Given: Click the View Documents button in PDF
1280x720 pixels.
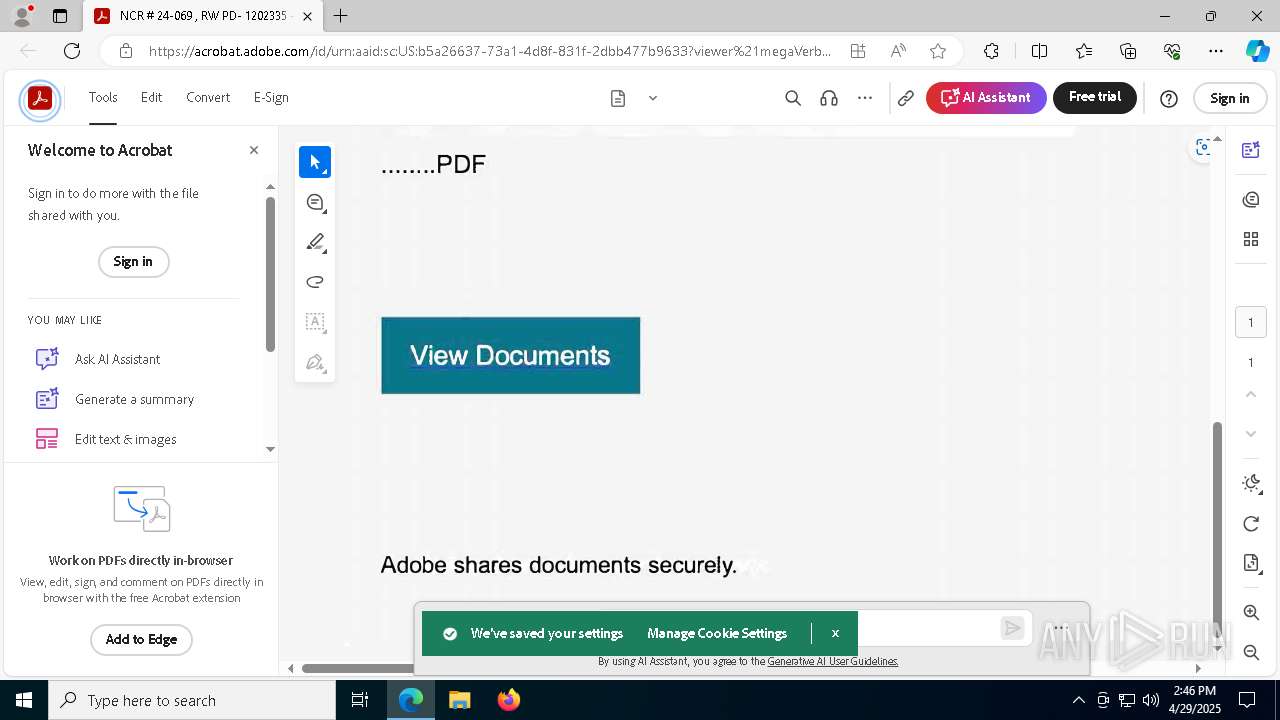Looking at the screenshot, I should click(x=510, y=355).
